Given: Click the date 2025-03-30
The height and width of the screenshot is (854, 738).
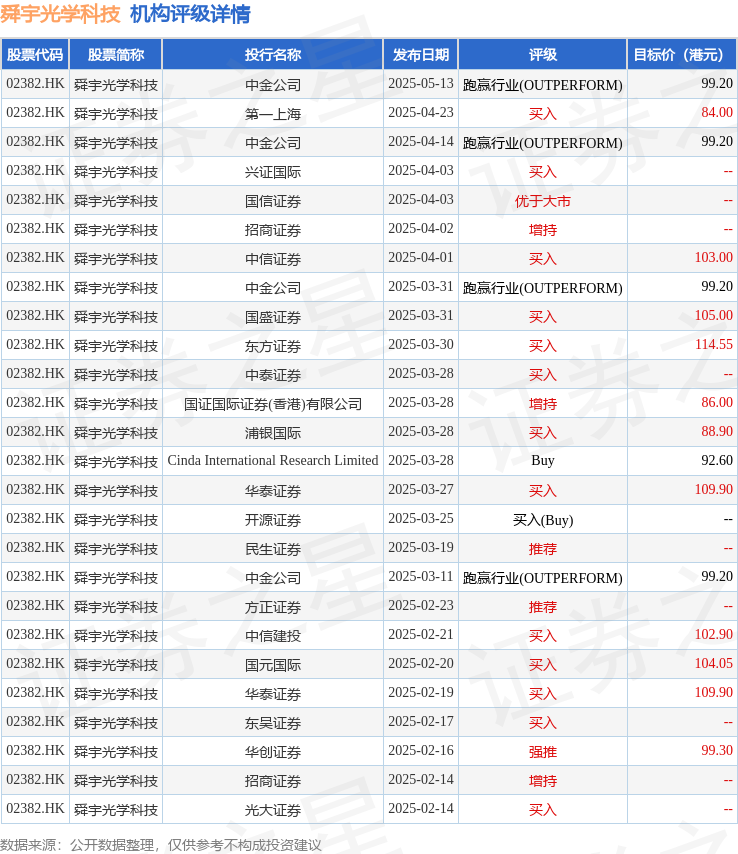Looking at the screenshot, I should (421, 344).
